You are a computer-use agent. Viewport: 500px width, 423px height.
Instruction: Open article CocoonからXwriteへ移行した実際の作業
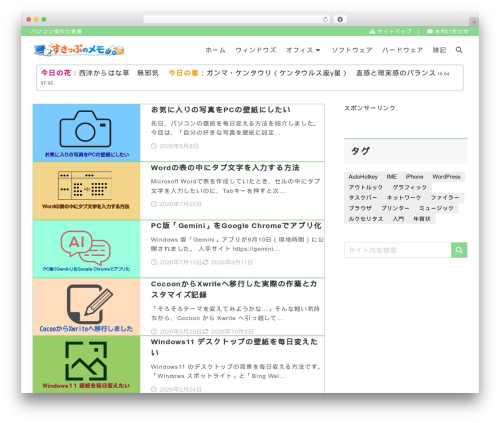pyautogui.click(x=234, y=289)
